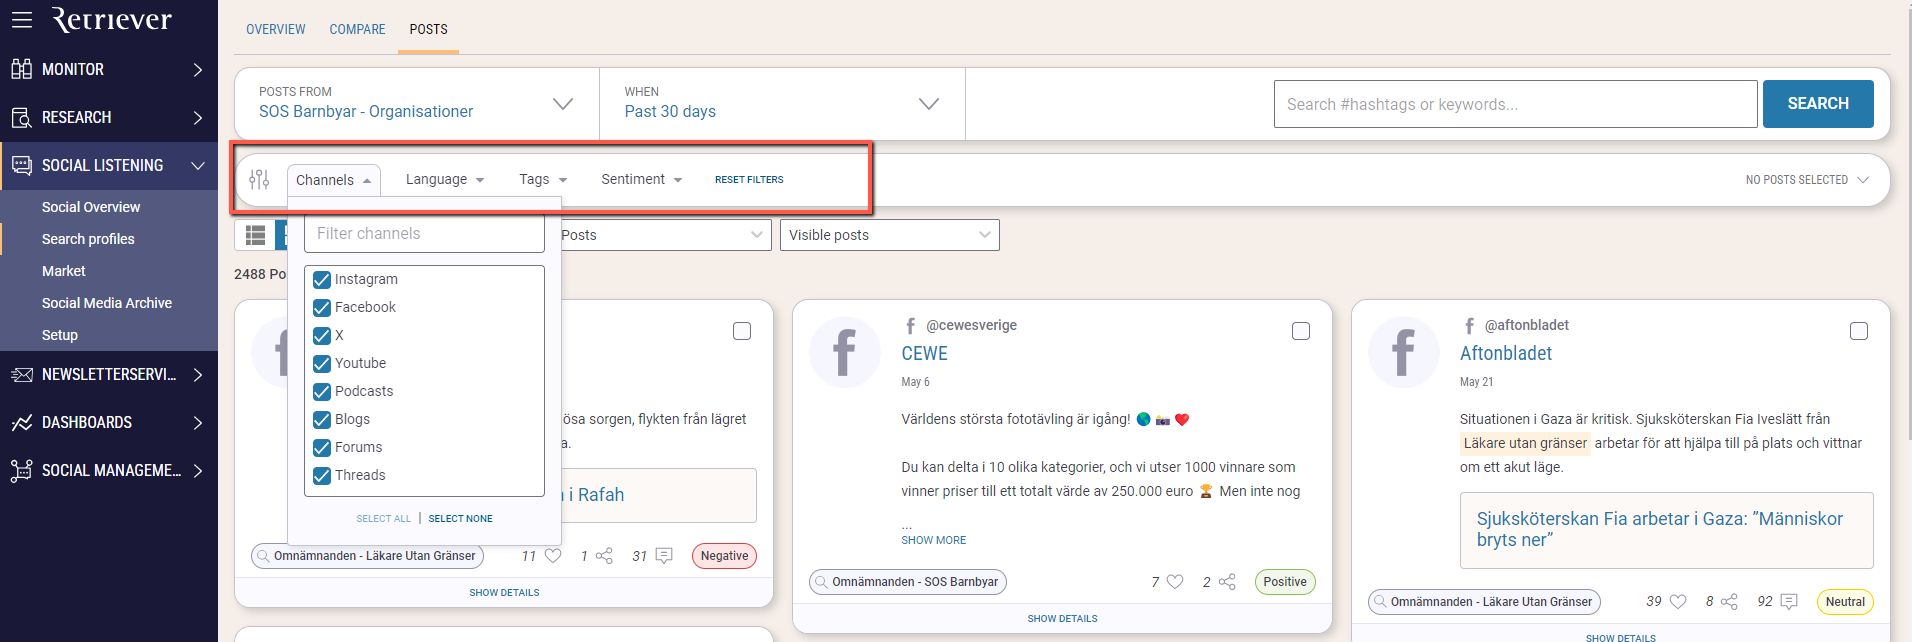The width and height of the screenshot is (1912, 642).
Task: Select the Posts tab
Action: coord(428,29)
